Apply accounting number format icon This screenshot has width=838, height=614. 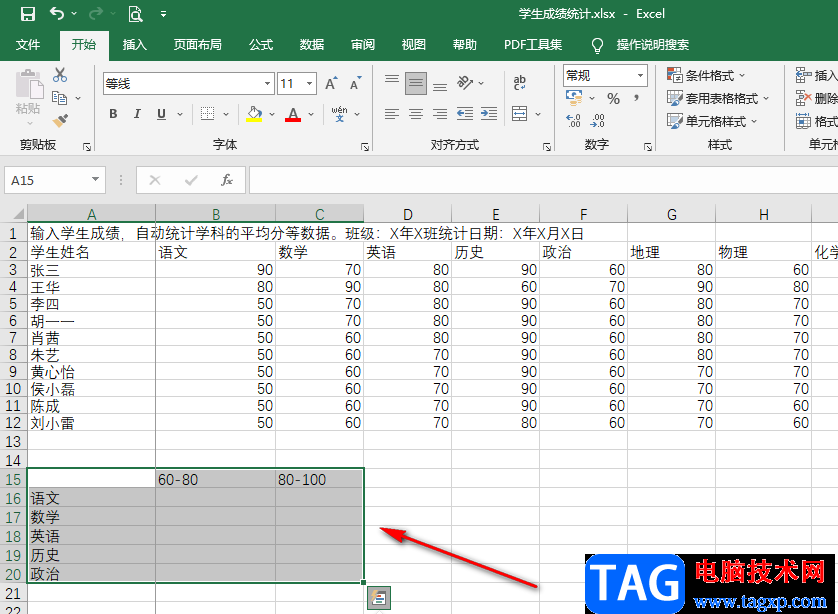pos(574,98)
